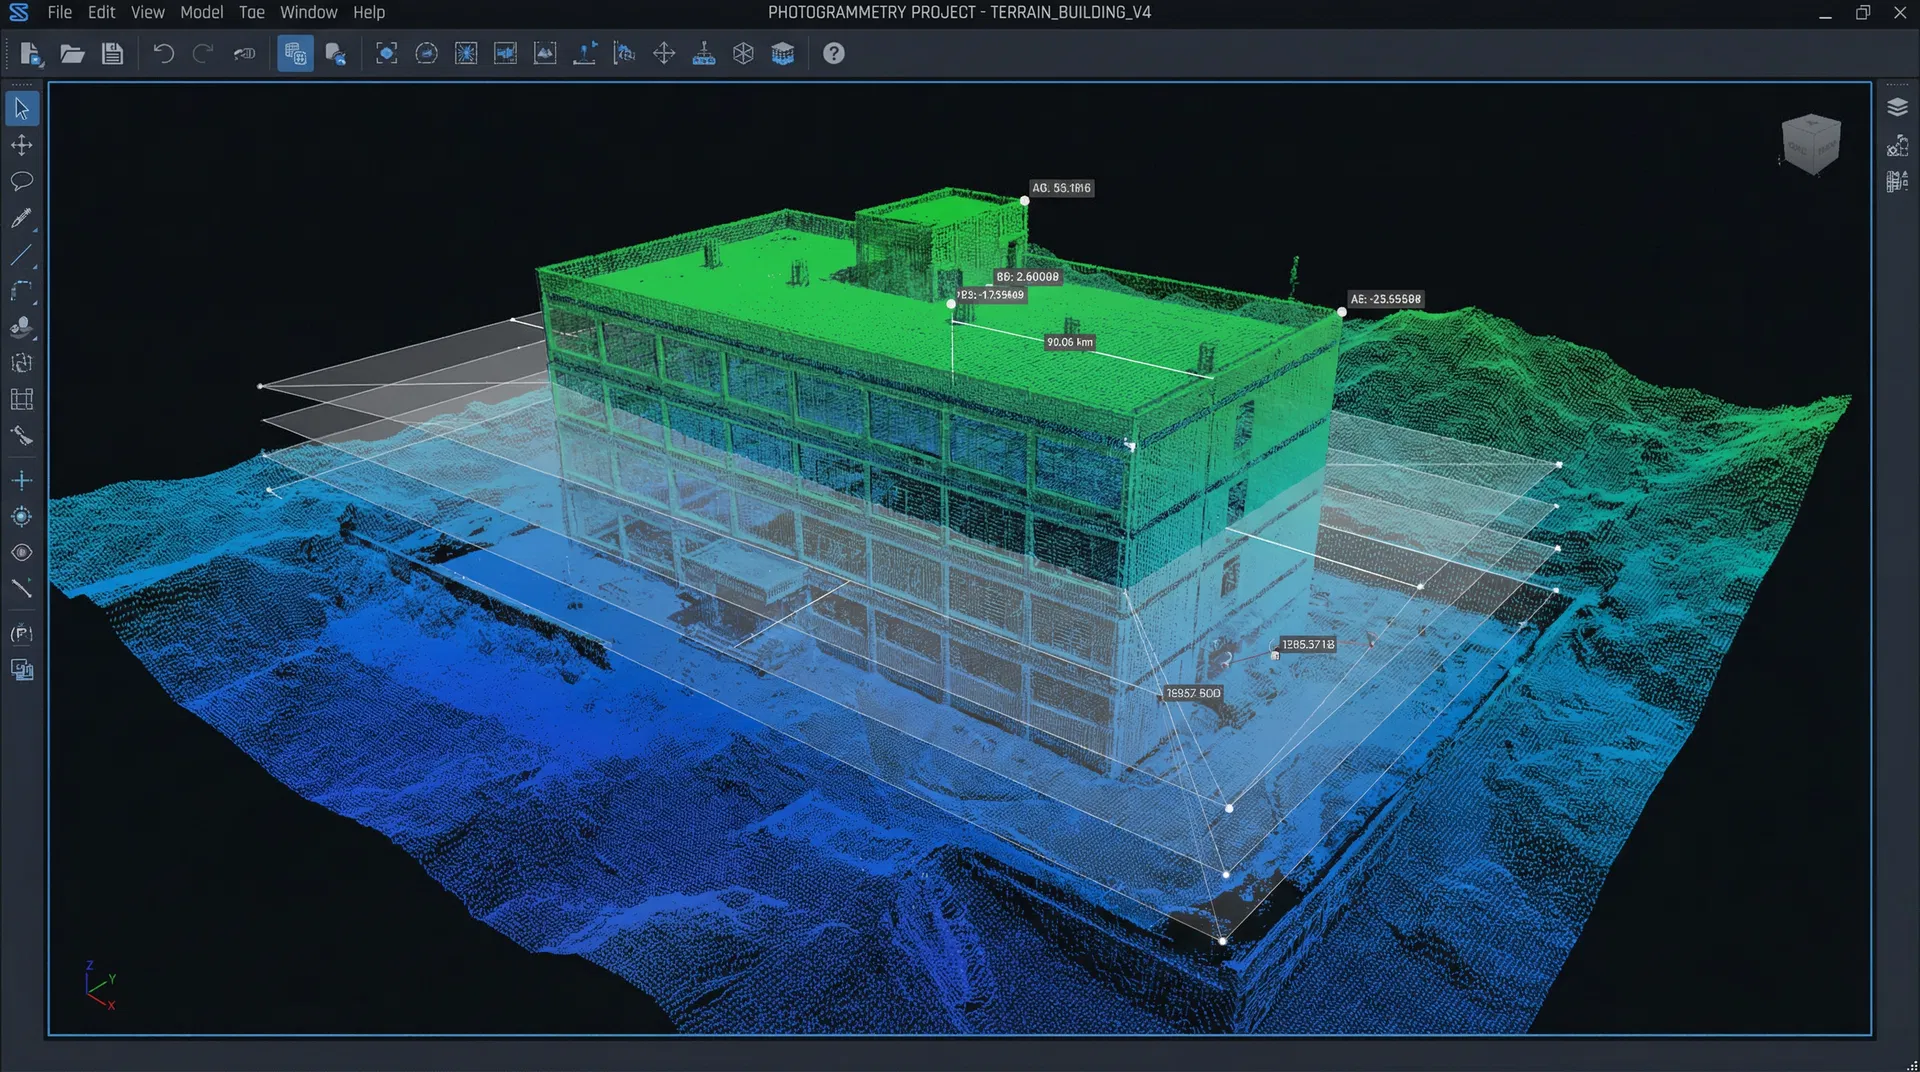Open the model settings panel in right sidebar
This screenshot has height=1072, width=1920.
(x=1899, y=145)
